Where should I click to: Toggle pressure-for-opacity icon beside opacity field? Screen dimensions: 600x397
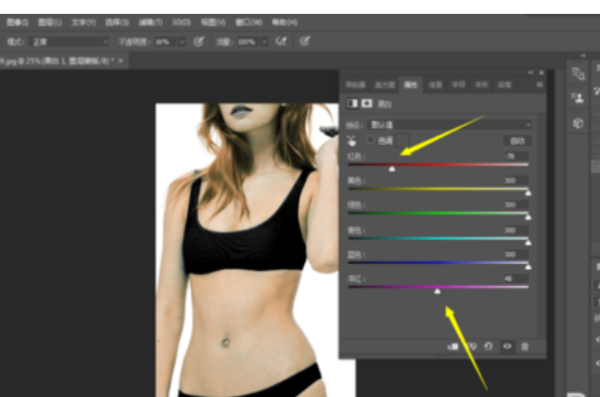(199, 41)
